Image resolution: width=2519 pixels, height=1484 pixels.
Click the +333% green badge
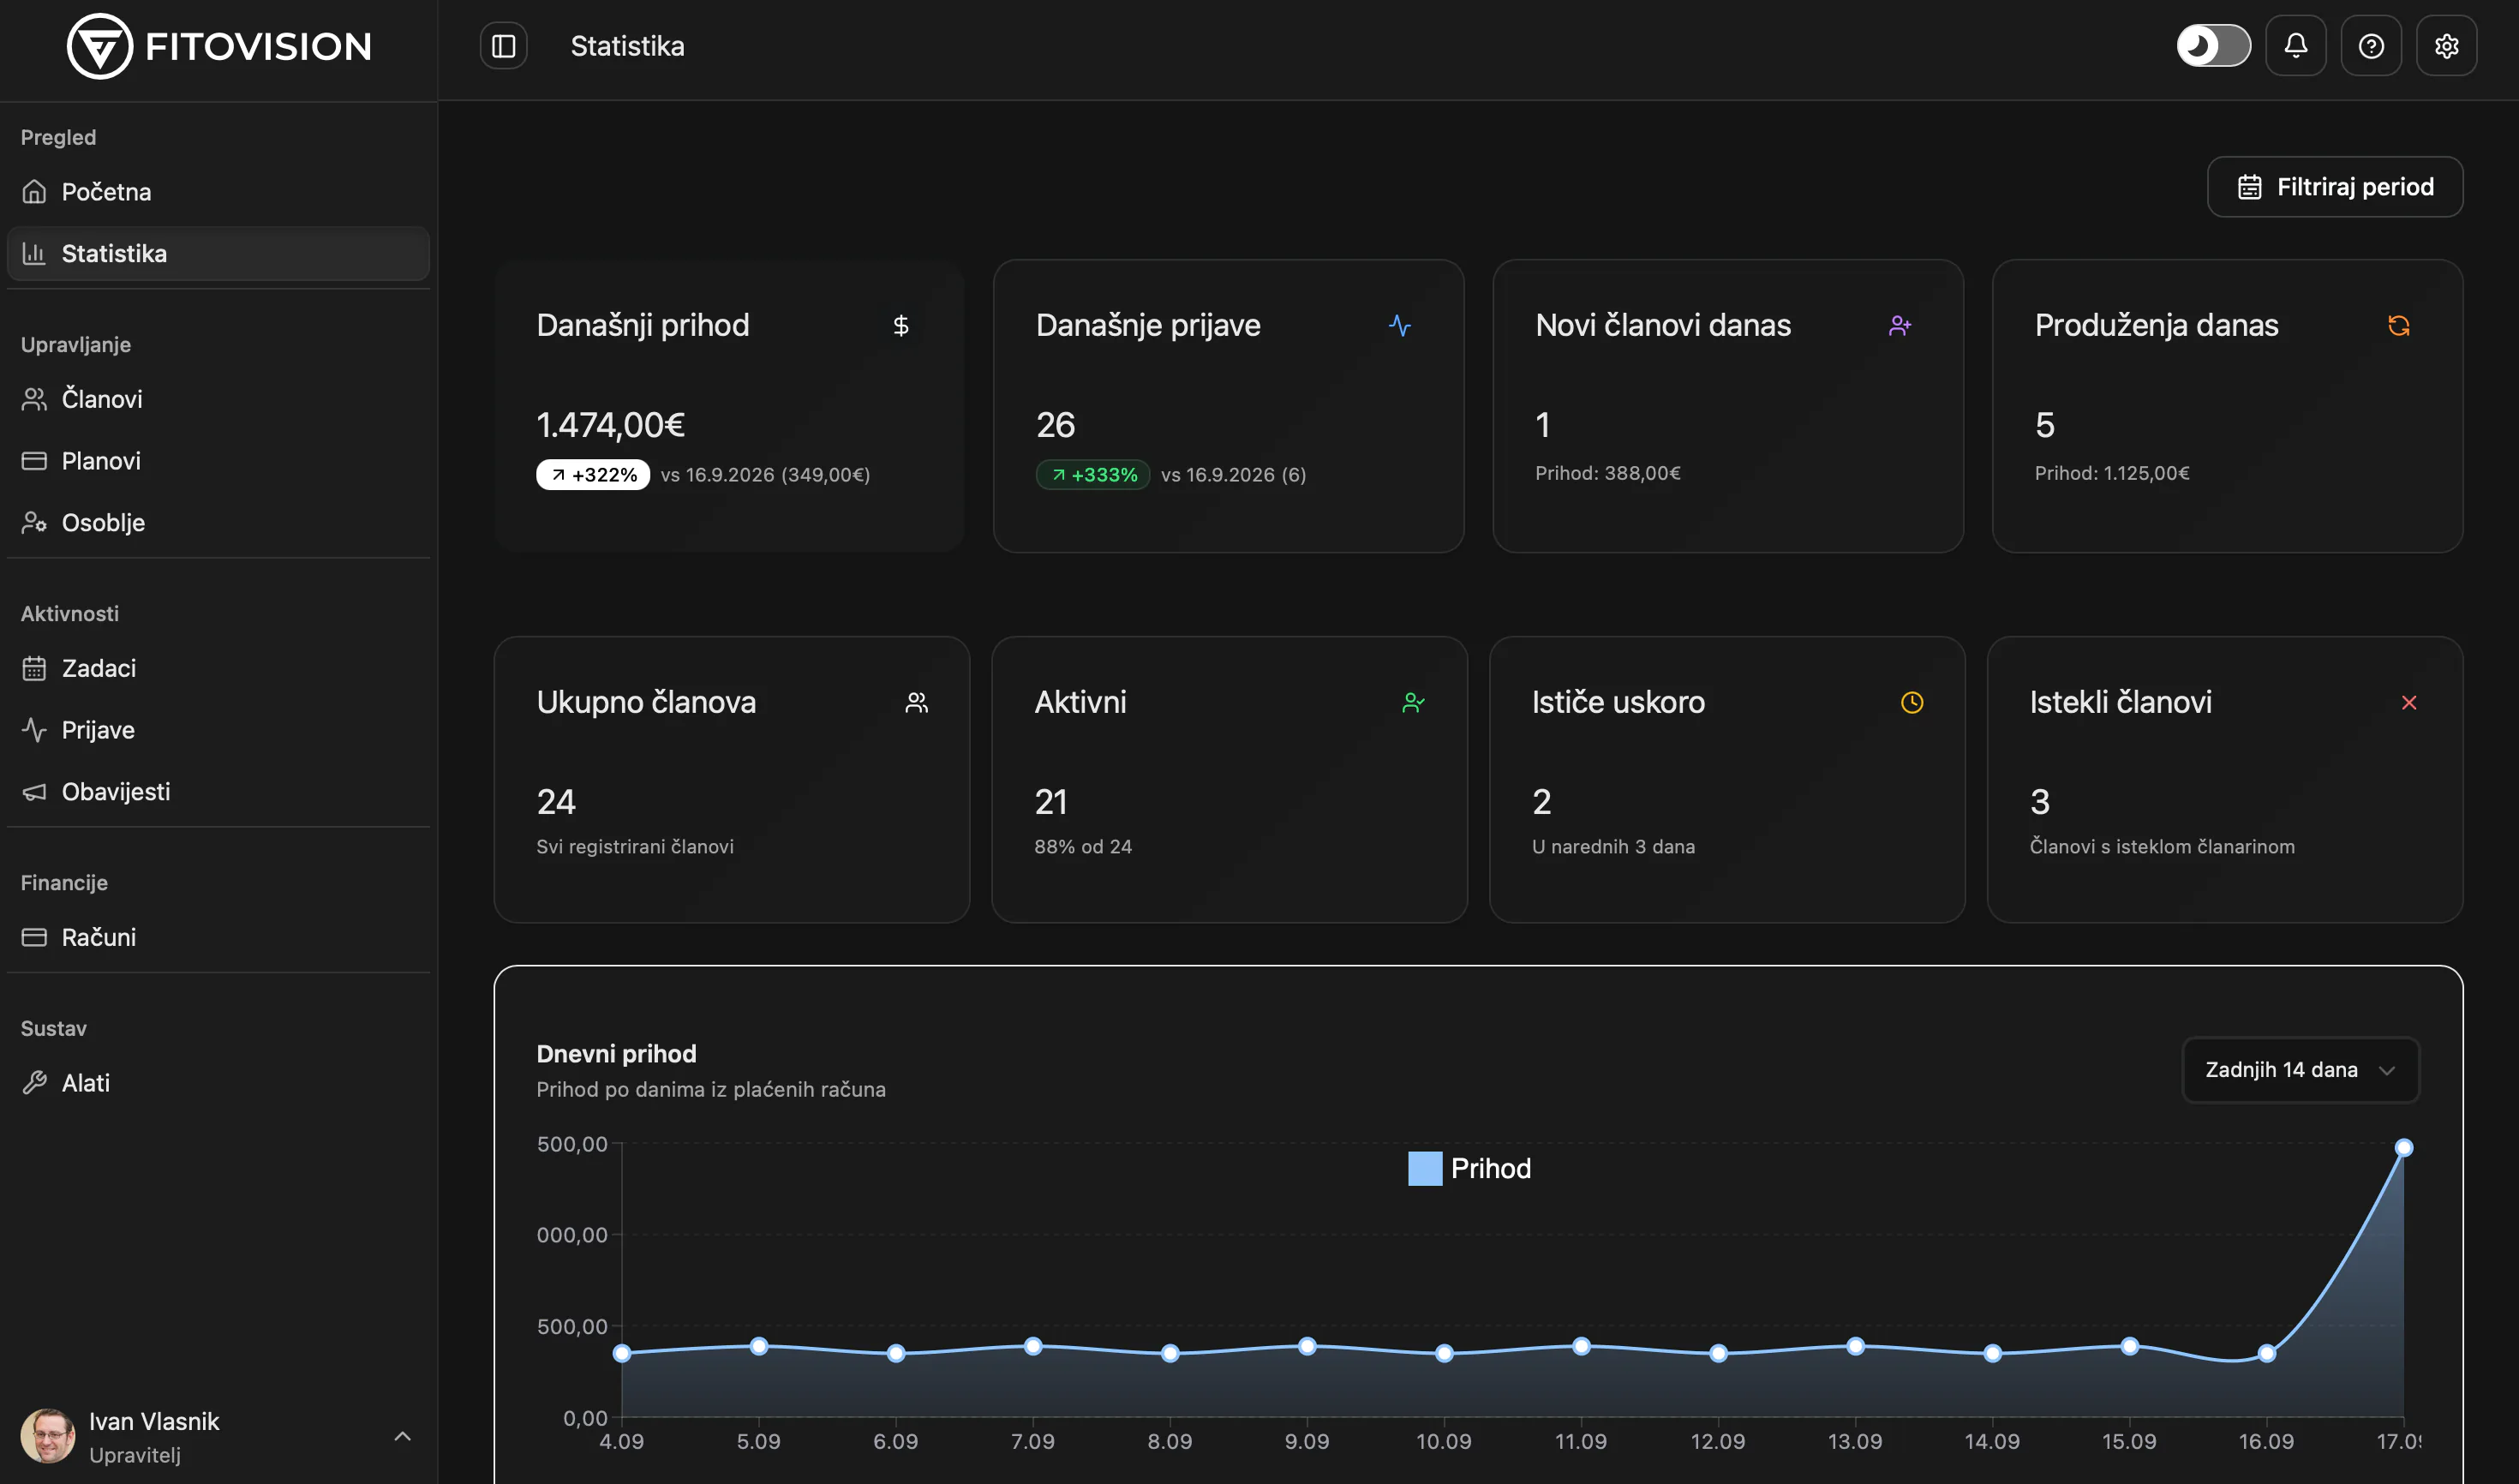1093,475
